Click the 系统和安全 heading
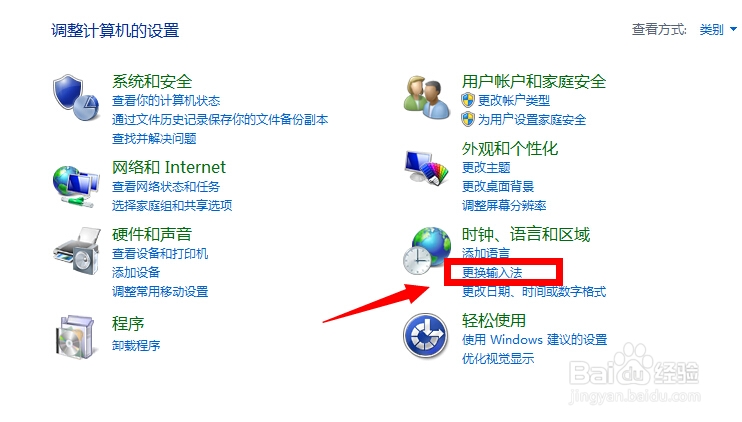Viewport: 742px width, 422px height. pos(152,81)
